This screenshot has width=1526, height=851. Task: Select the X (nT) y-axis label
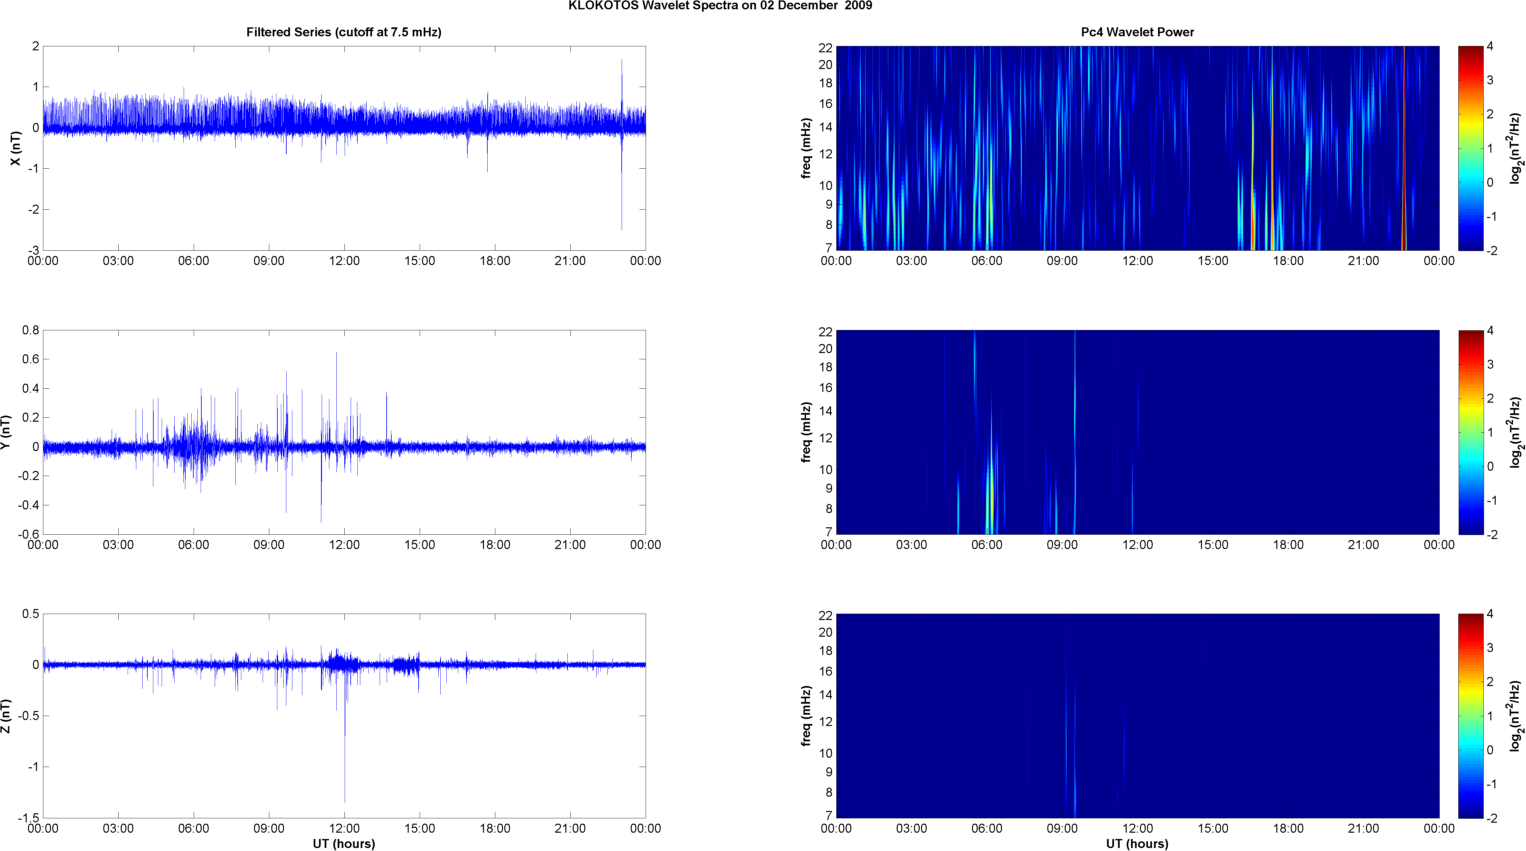click(15, 148)
